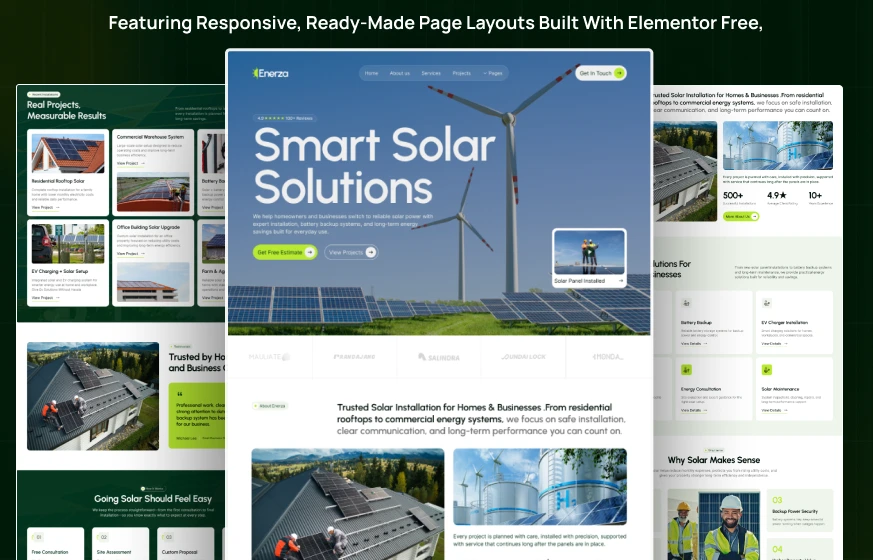Select Projects in the navigation bar
The height and width of the screenshot is (560, 873).
(462, 73)
